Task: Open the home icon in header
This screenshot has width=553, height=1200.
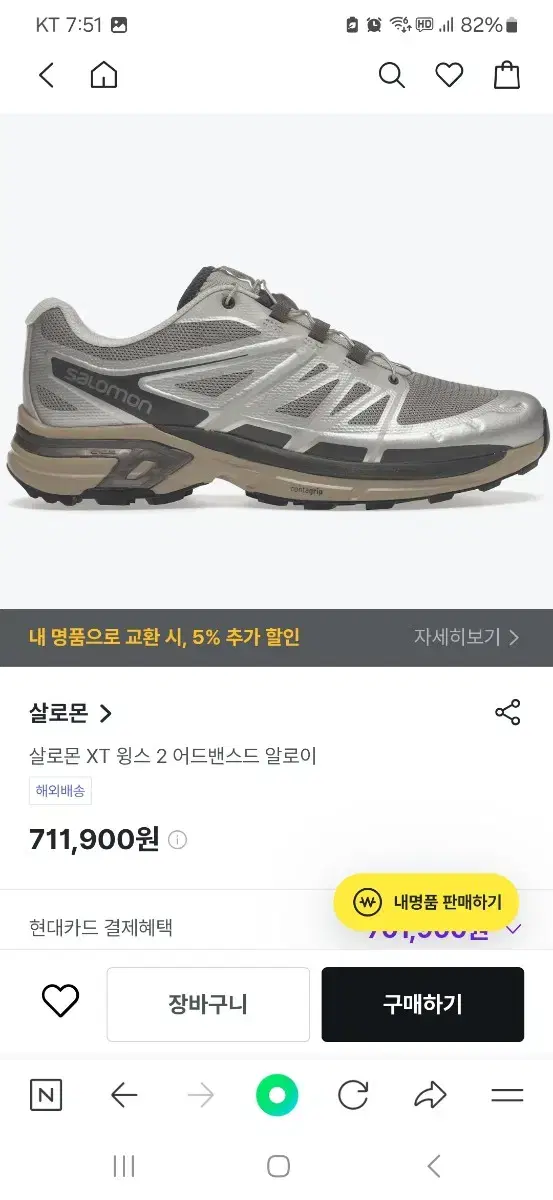Action: pyautogui.click(x=104, y=75)
